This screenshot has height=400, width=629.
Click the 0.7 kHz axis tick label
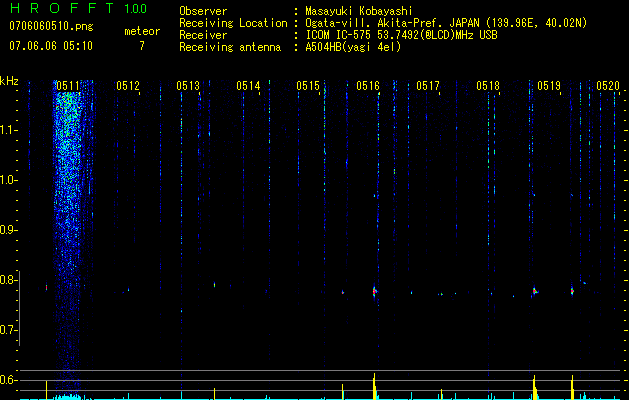coord(9,330)
